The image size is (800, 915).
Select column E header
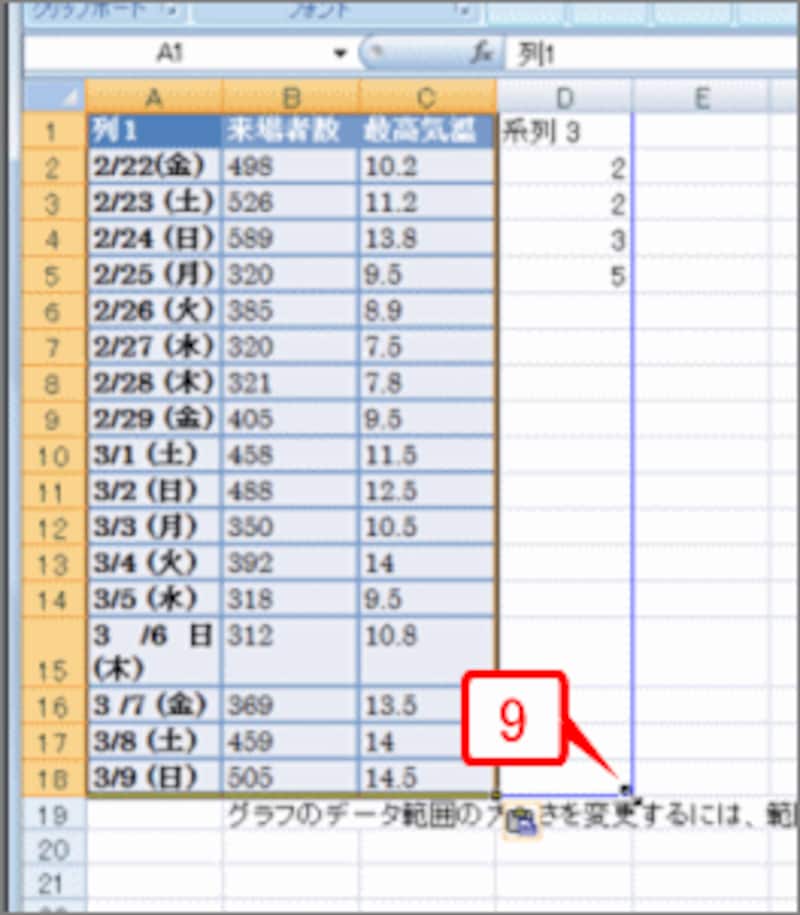[x=700, y=98]
